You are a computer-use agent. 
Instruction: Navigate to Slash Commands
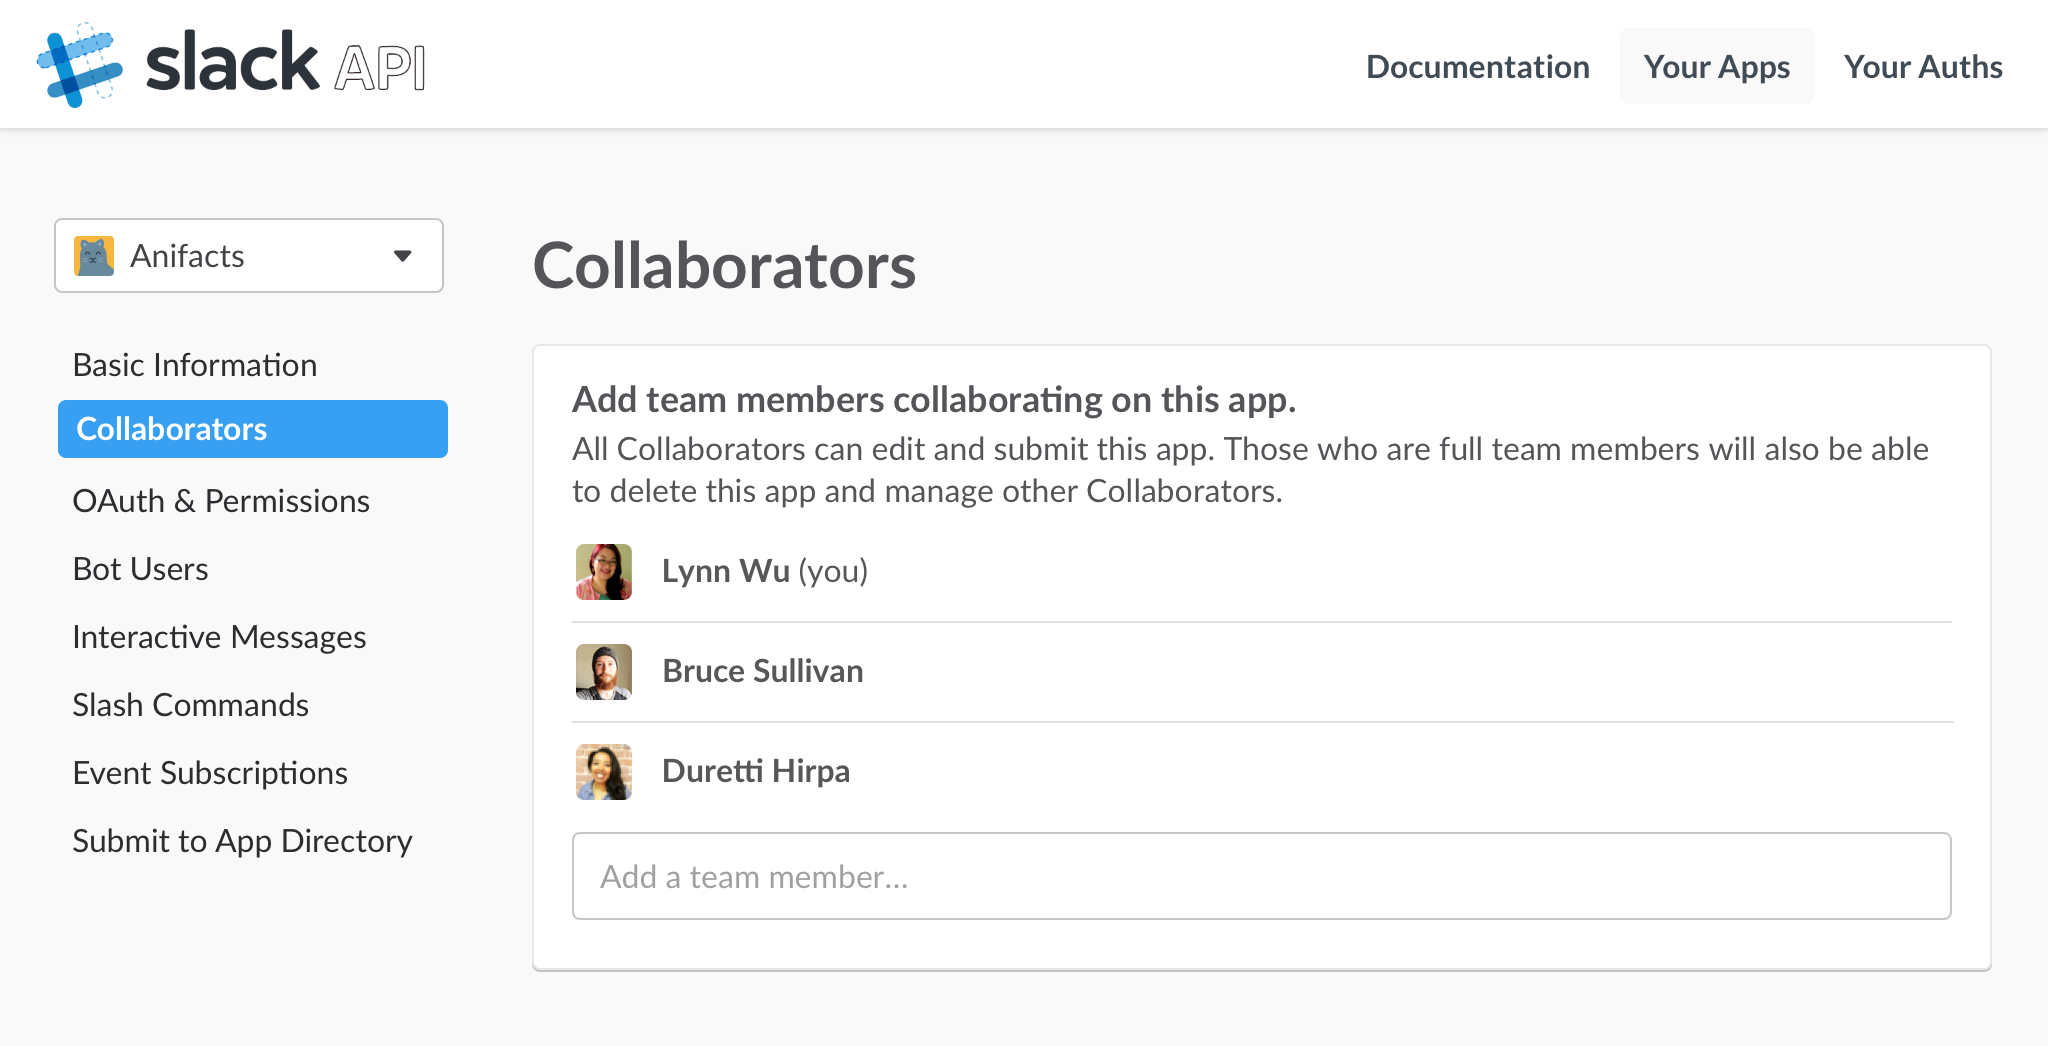pyautogui.click(x=191, y=705)
